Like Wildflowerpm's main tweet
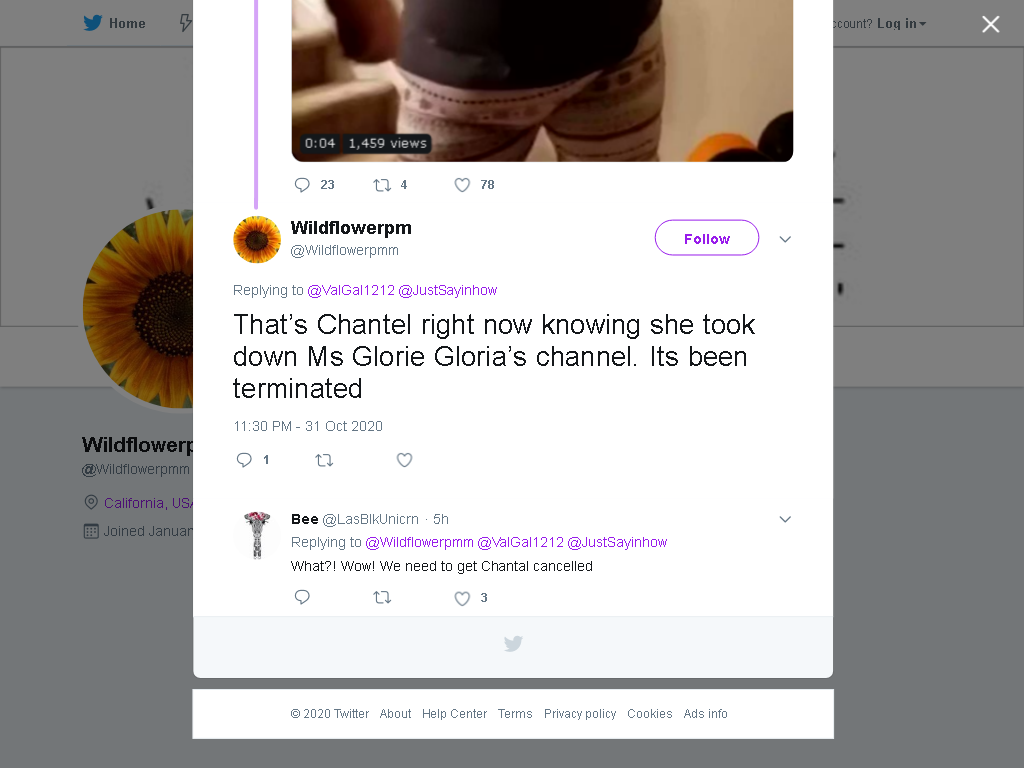Screen dimensions: 1024x768 404,460
